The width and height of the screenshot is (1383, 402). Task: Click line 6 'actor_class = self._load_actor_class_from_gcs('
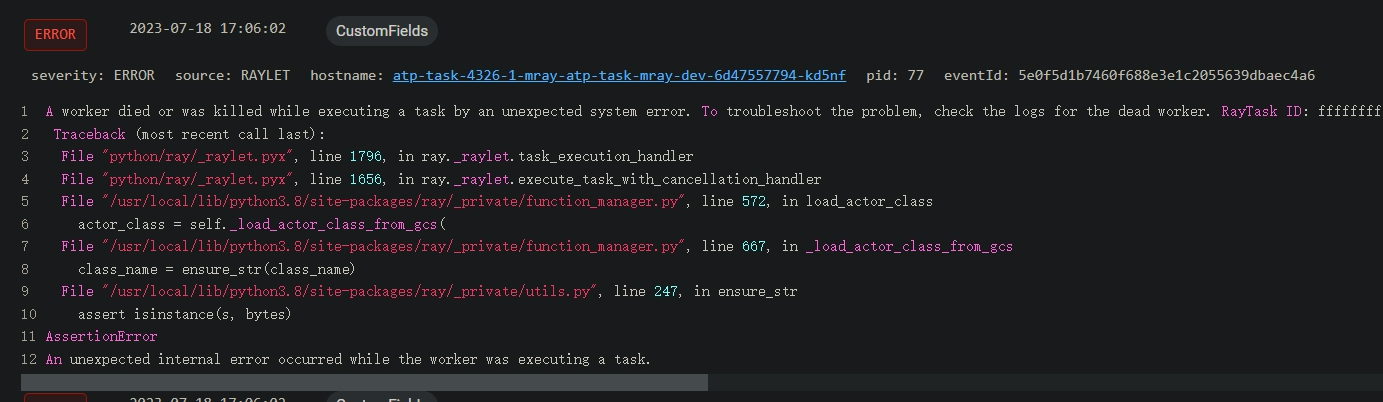(261, 224)
